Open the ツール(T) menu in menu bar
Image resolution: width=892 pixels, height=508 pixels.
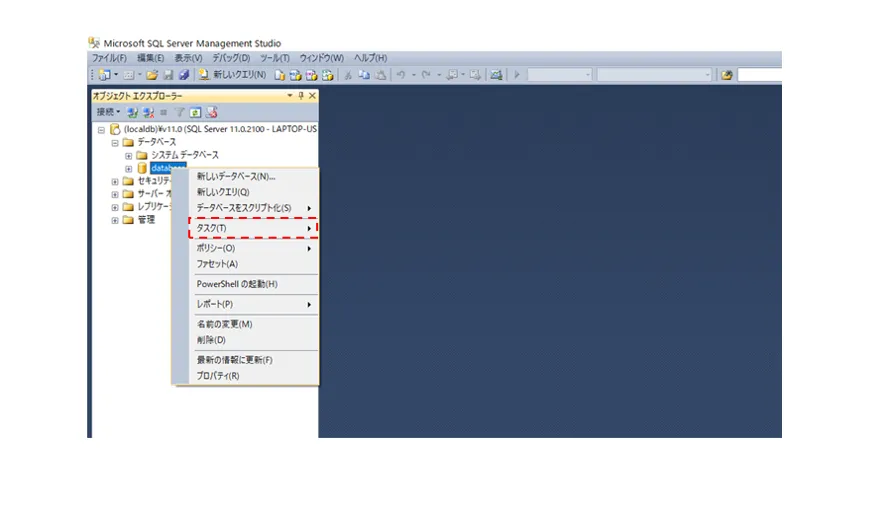coord(275,58)
